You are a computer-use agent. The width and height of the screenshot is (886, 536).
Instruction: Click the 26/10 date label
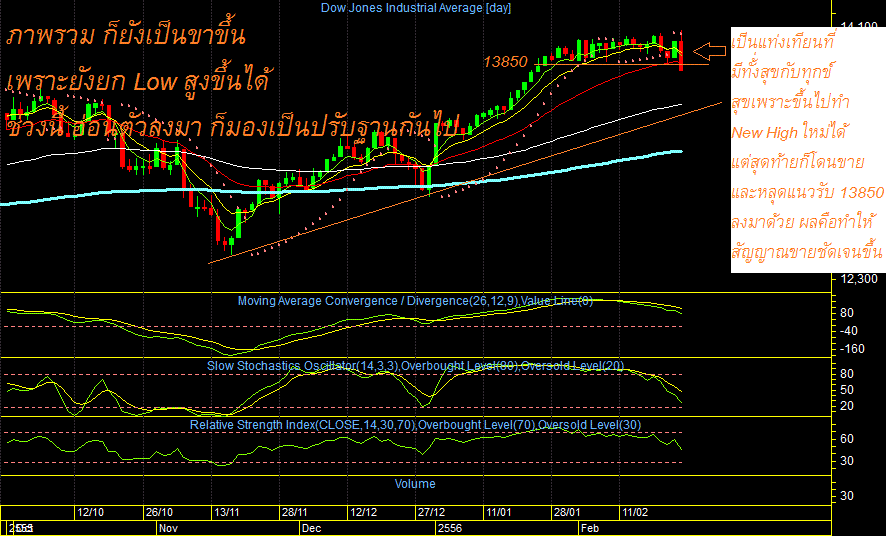[x=159, y=512]
